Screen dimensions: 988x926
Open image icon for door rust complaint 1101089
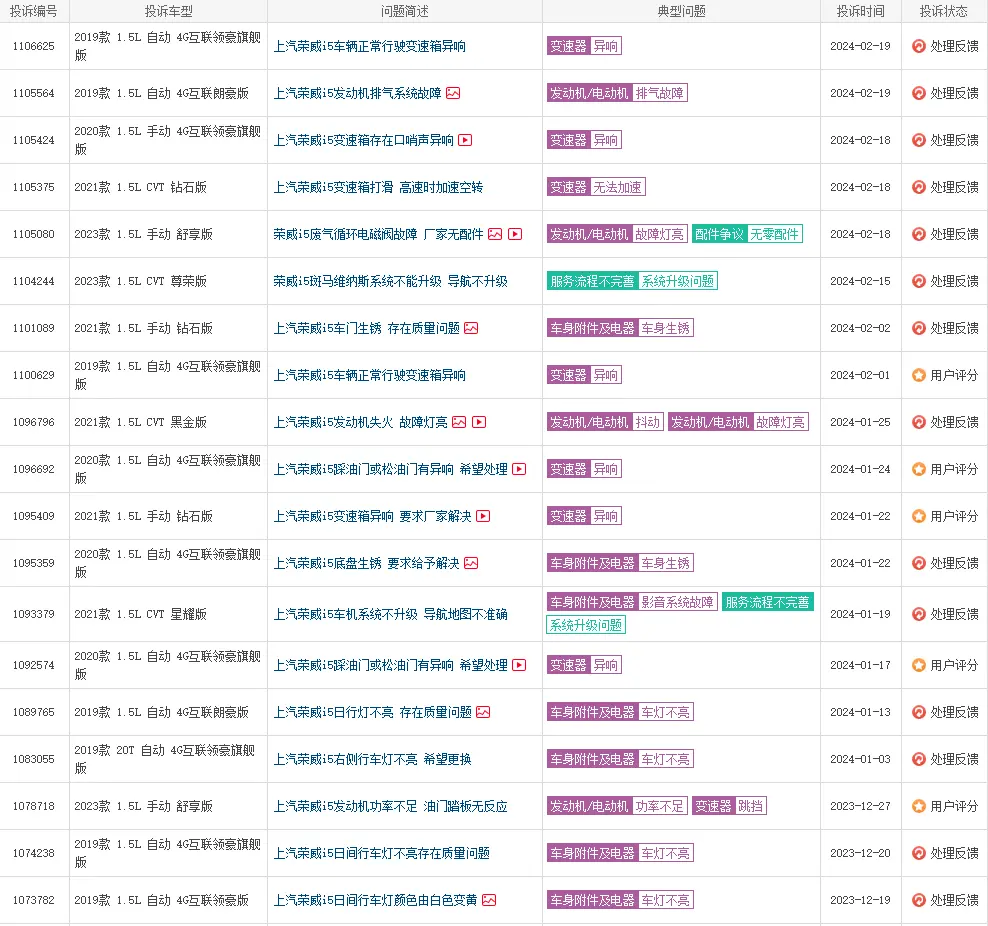point(471,328)
